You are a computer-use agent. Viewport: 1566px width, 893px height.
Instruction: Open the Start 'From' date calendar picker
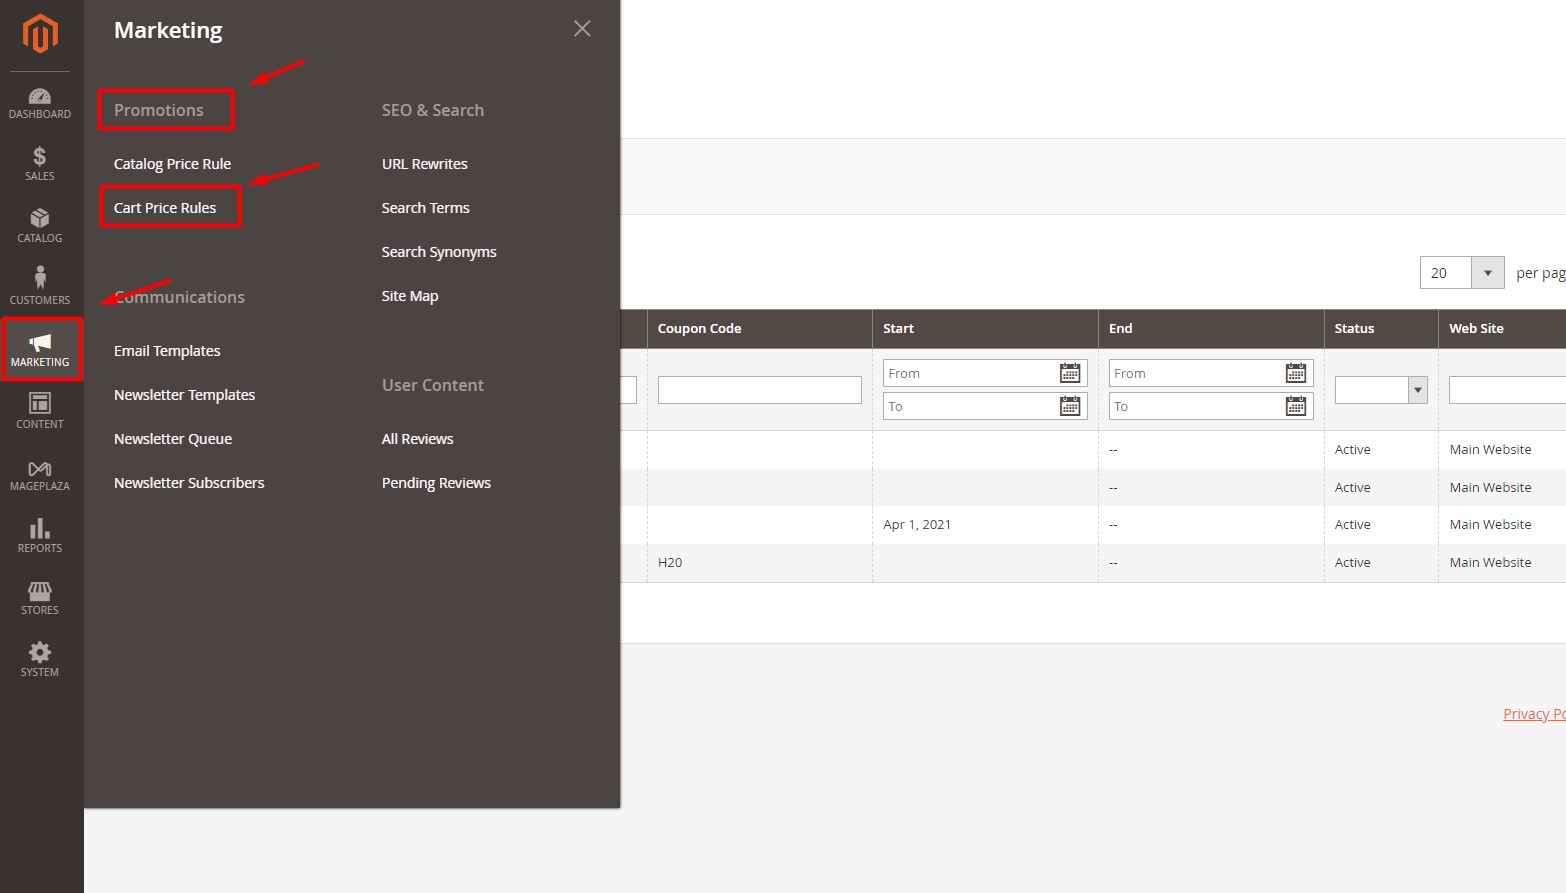[x=1070, y=373]
